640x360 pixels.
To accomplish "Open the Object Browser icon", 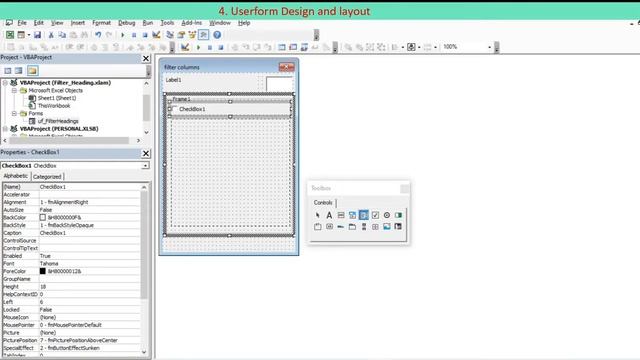I will (192, 35).
